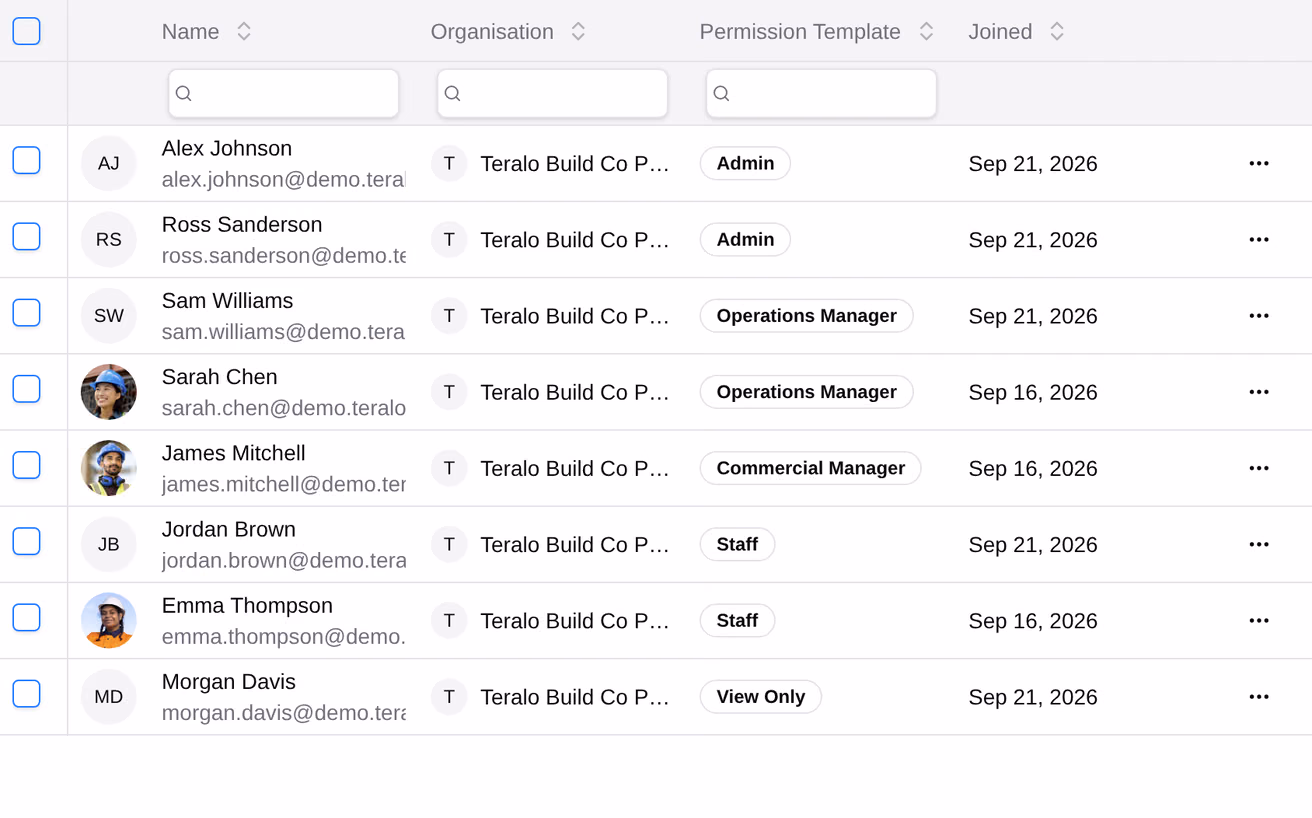Screen dimensions: 1312x818
Task: Open the more-options menu for Sarah Chen
Action: coord(1259,392)
